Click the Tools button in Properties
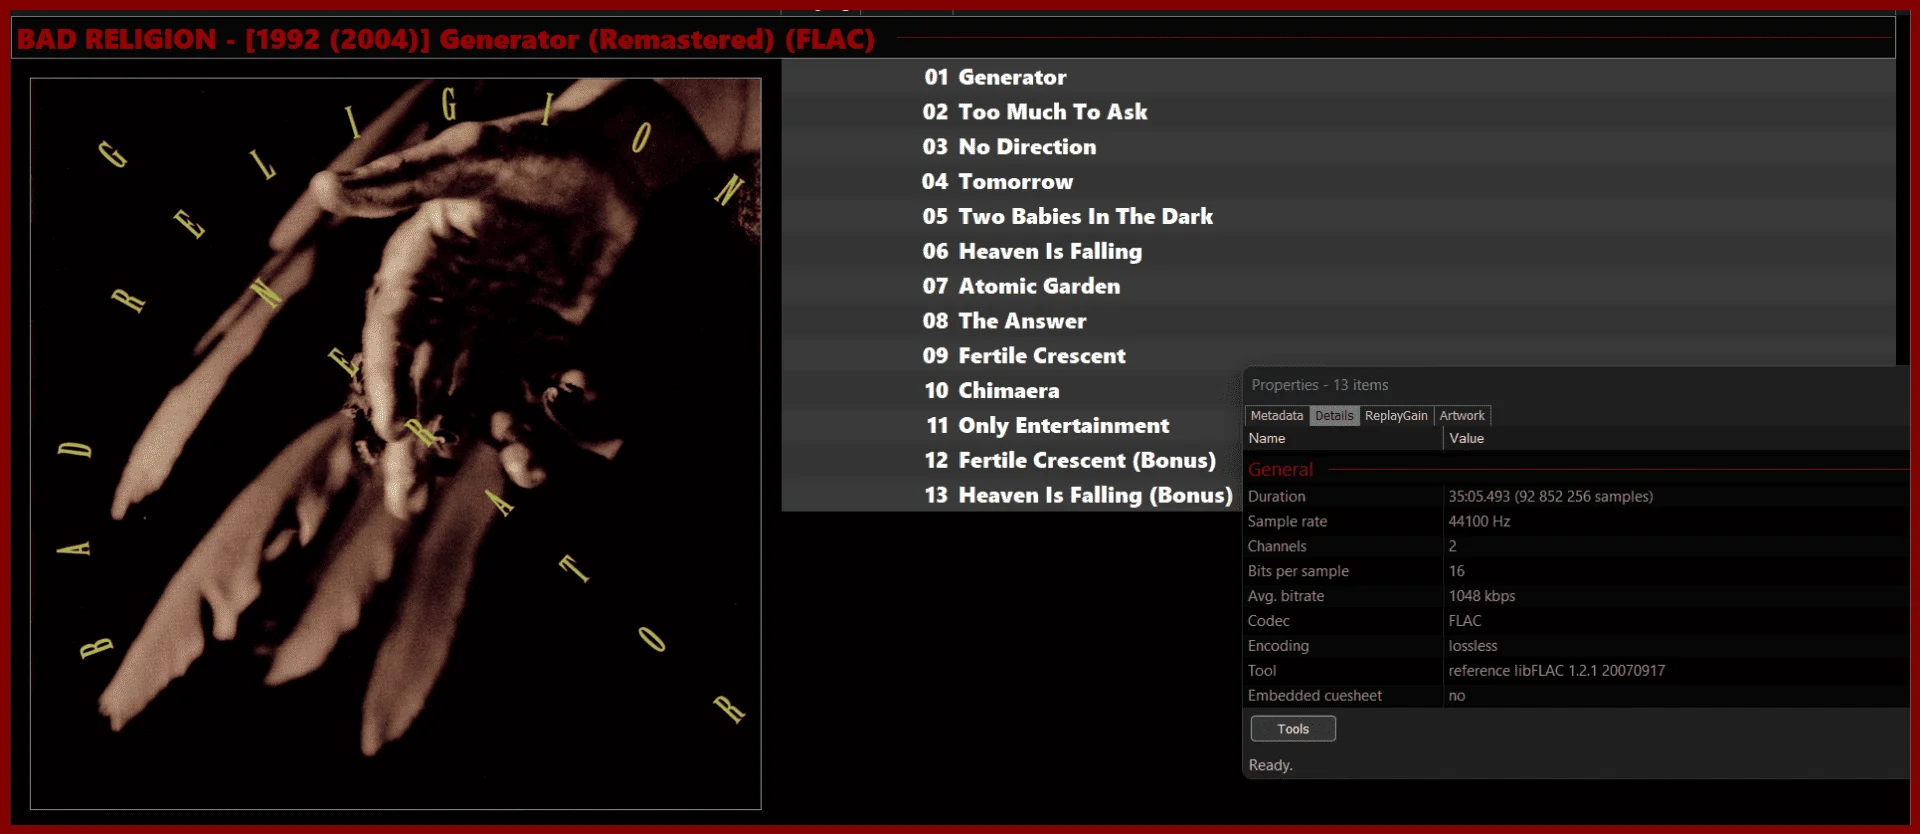This screenshot has height=834, width=1920. tap(1293, 729)
